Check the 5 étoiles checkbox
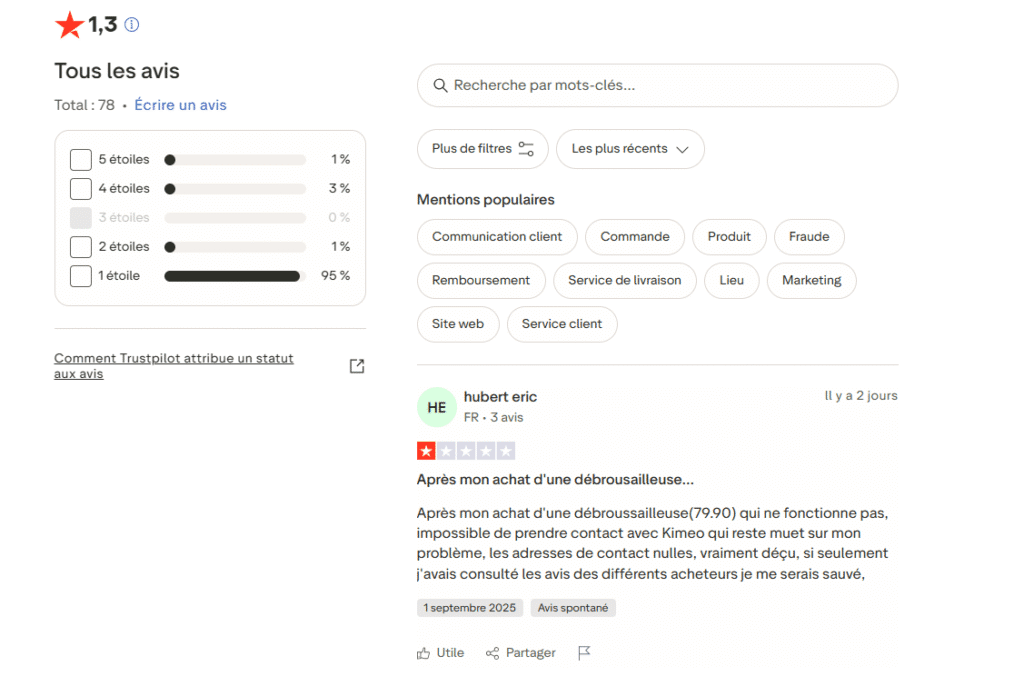 pos(81,160)
